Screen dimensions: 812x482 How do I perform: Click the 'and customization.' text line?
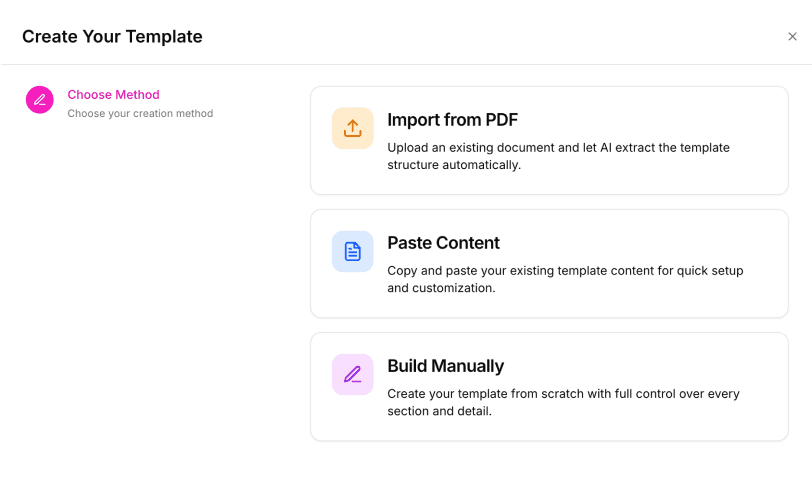[x=441, y=288]
